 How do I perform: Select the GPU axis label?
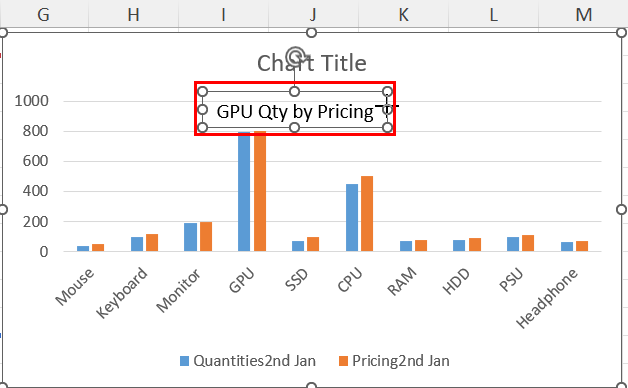click(242, 280)
